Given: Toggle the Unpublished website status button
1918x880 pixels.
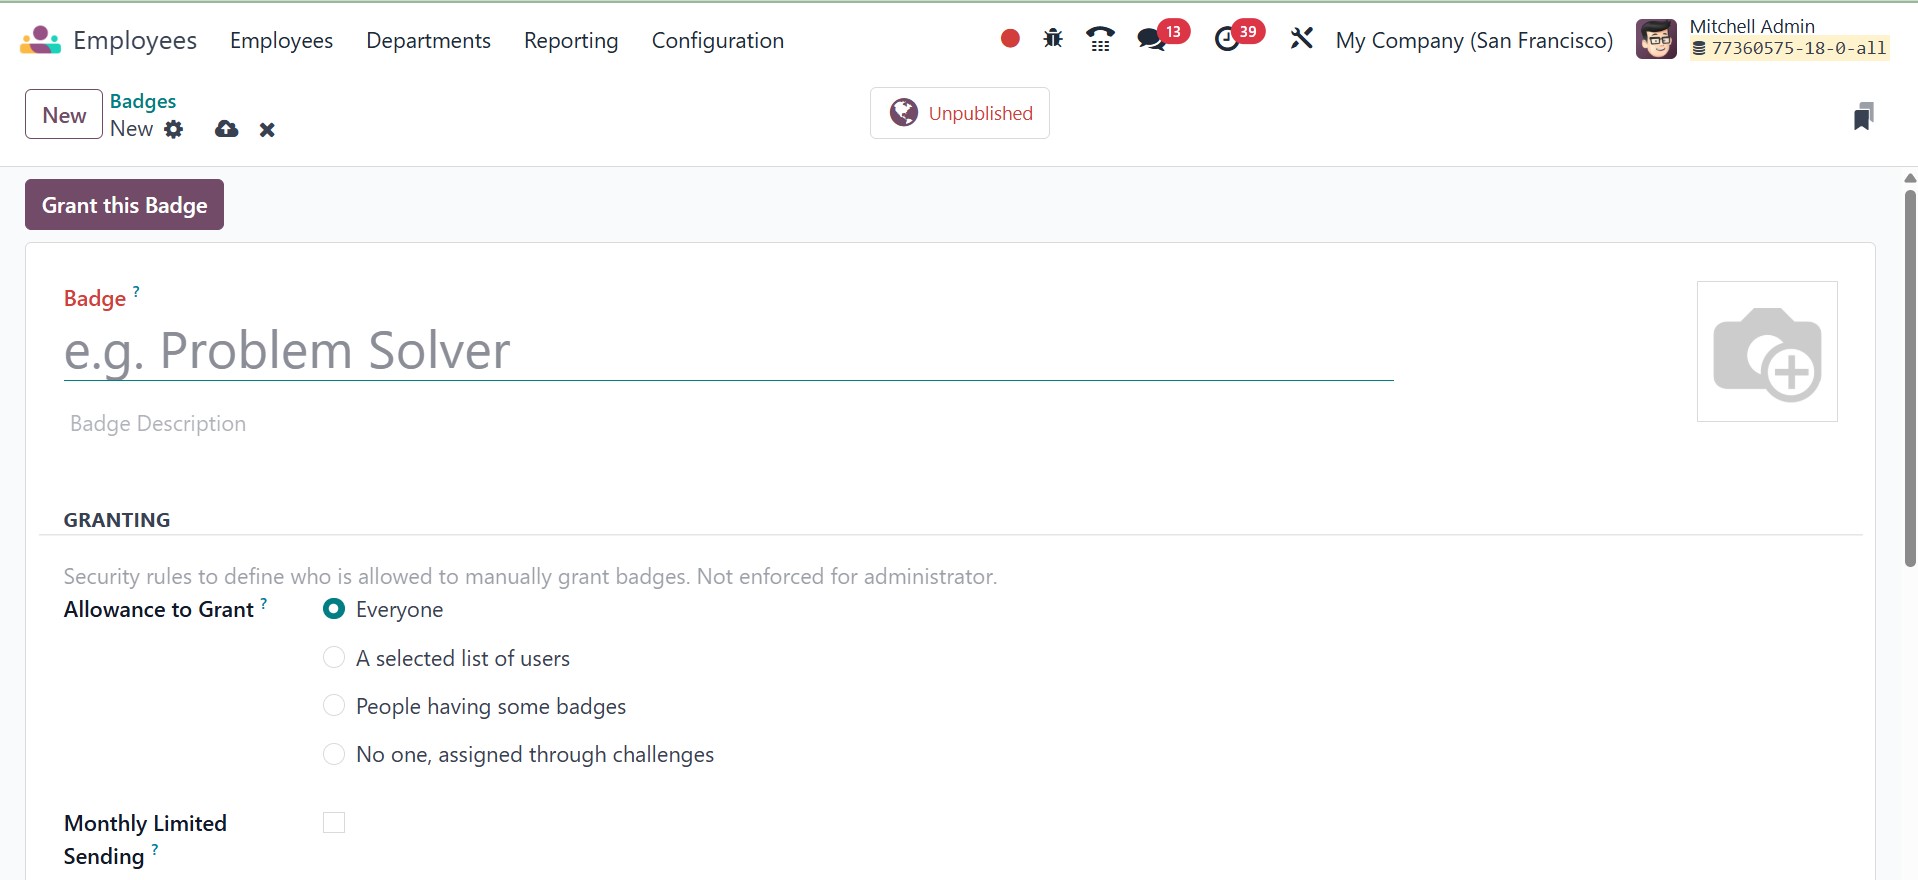Looking at the screenshot, I should (960, 113).
